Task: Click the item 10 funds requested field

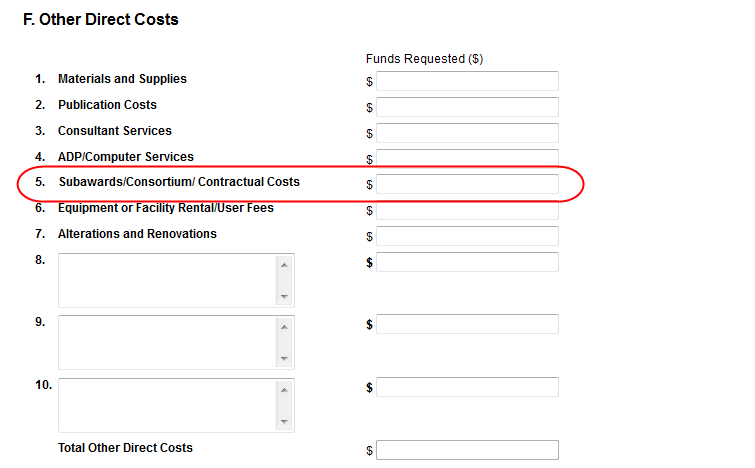Action: (467, 387)
